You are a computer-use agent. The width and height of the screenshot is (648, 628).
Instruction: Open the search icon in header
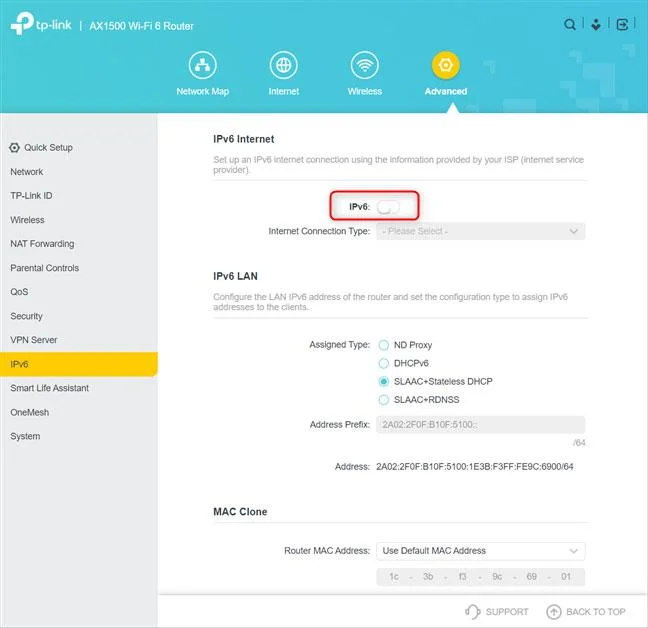pyautogui.click(x=570, y=24)
